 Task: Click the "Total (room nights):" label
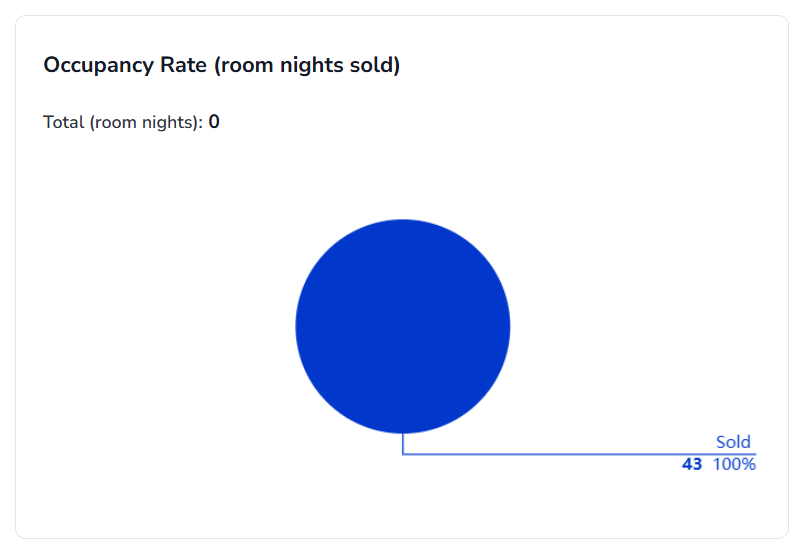click(x=123, y=123)
